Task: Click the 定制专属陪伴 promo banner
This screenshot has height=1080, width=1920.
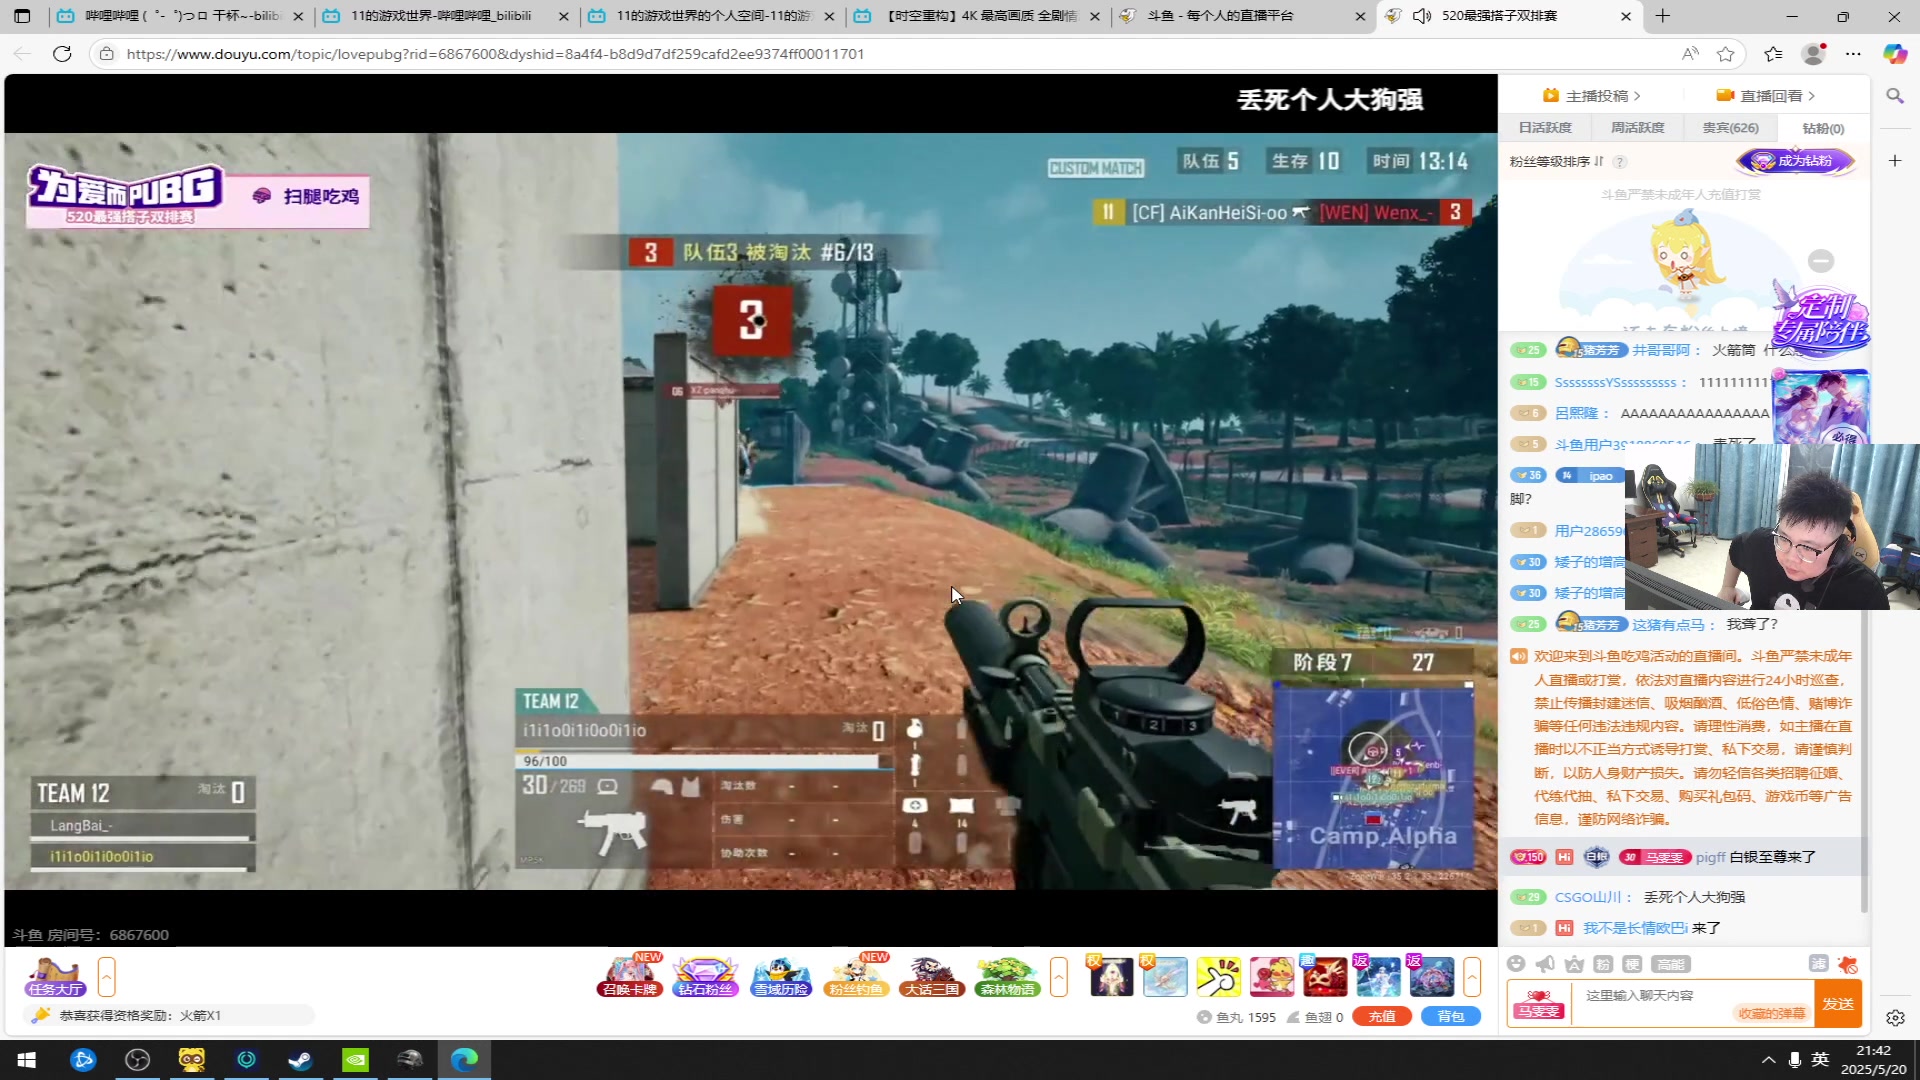Action: [1820, 322]
